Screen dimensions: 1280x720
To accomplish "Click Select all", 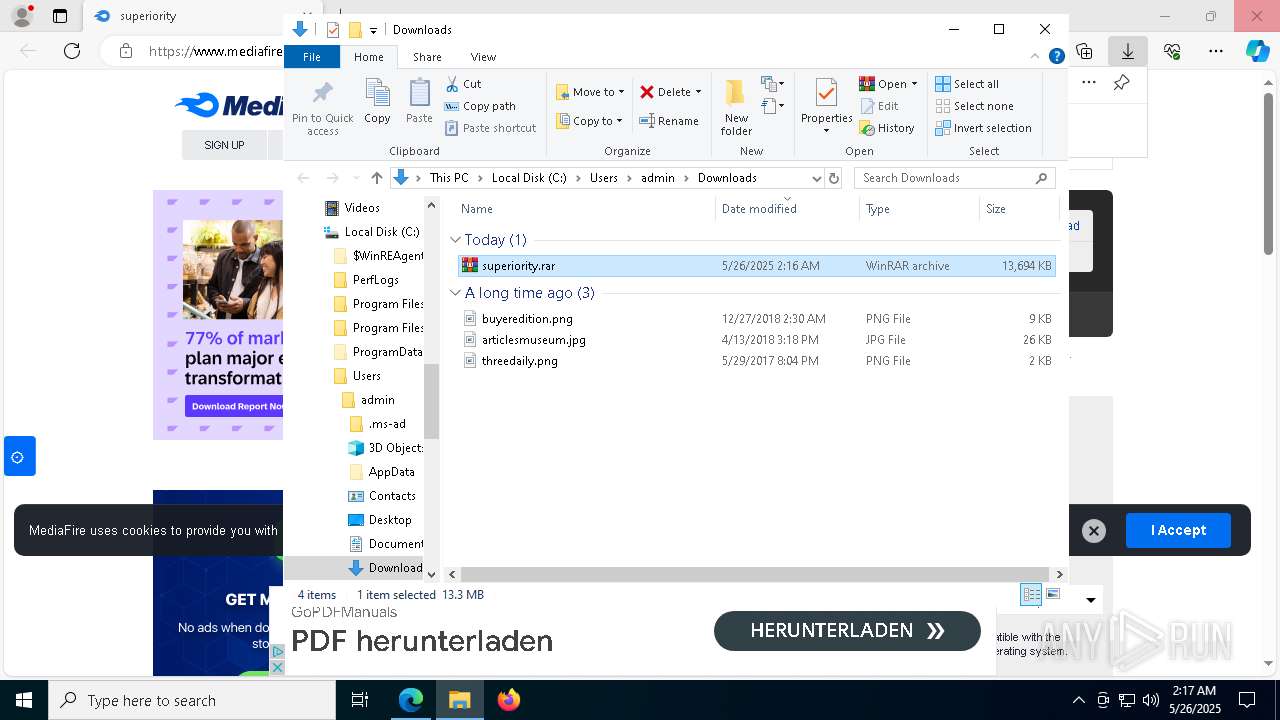I will (x=967, y=84).
